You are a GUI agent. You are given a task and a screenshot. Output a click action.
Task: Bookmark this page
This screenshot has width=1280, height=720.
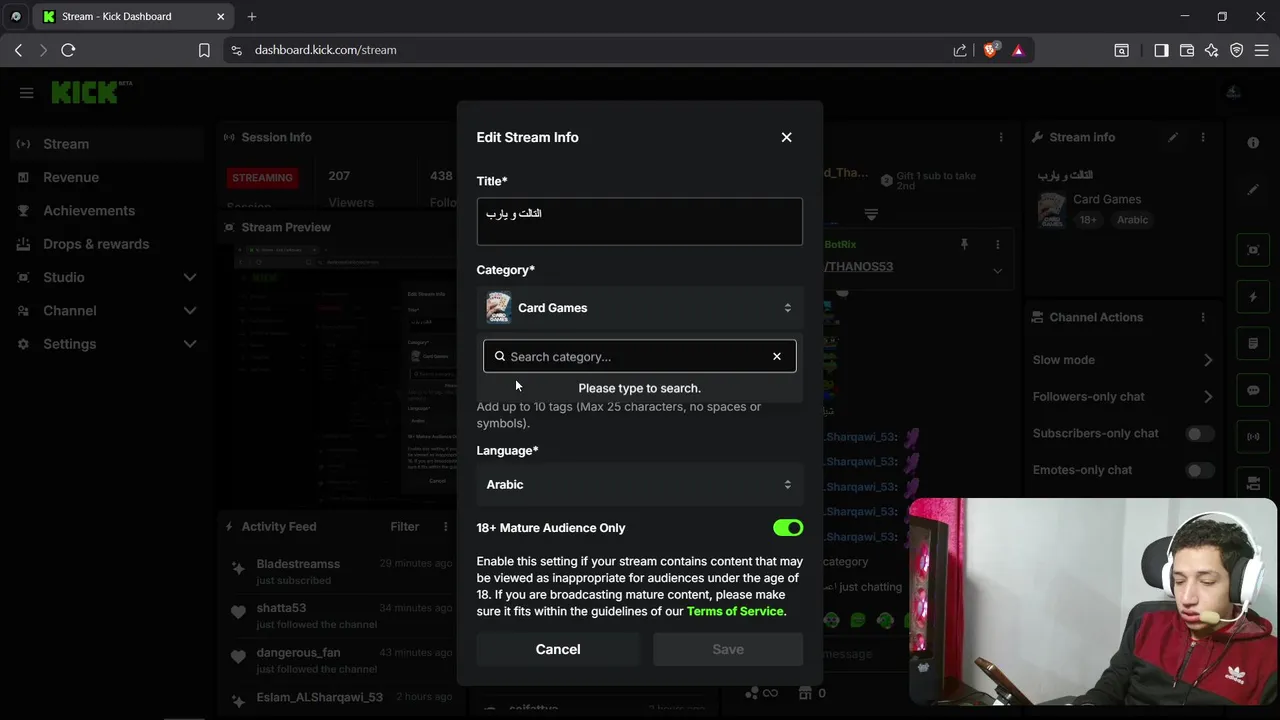coord(204,50)
